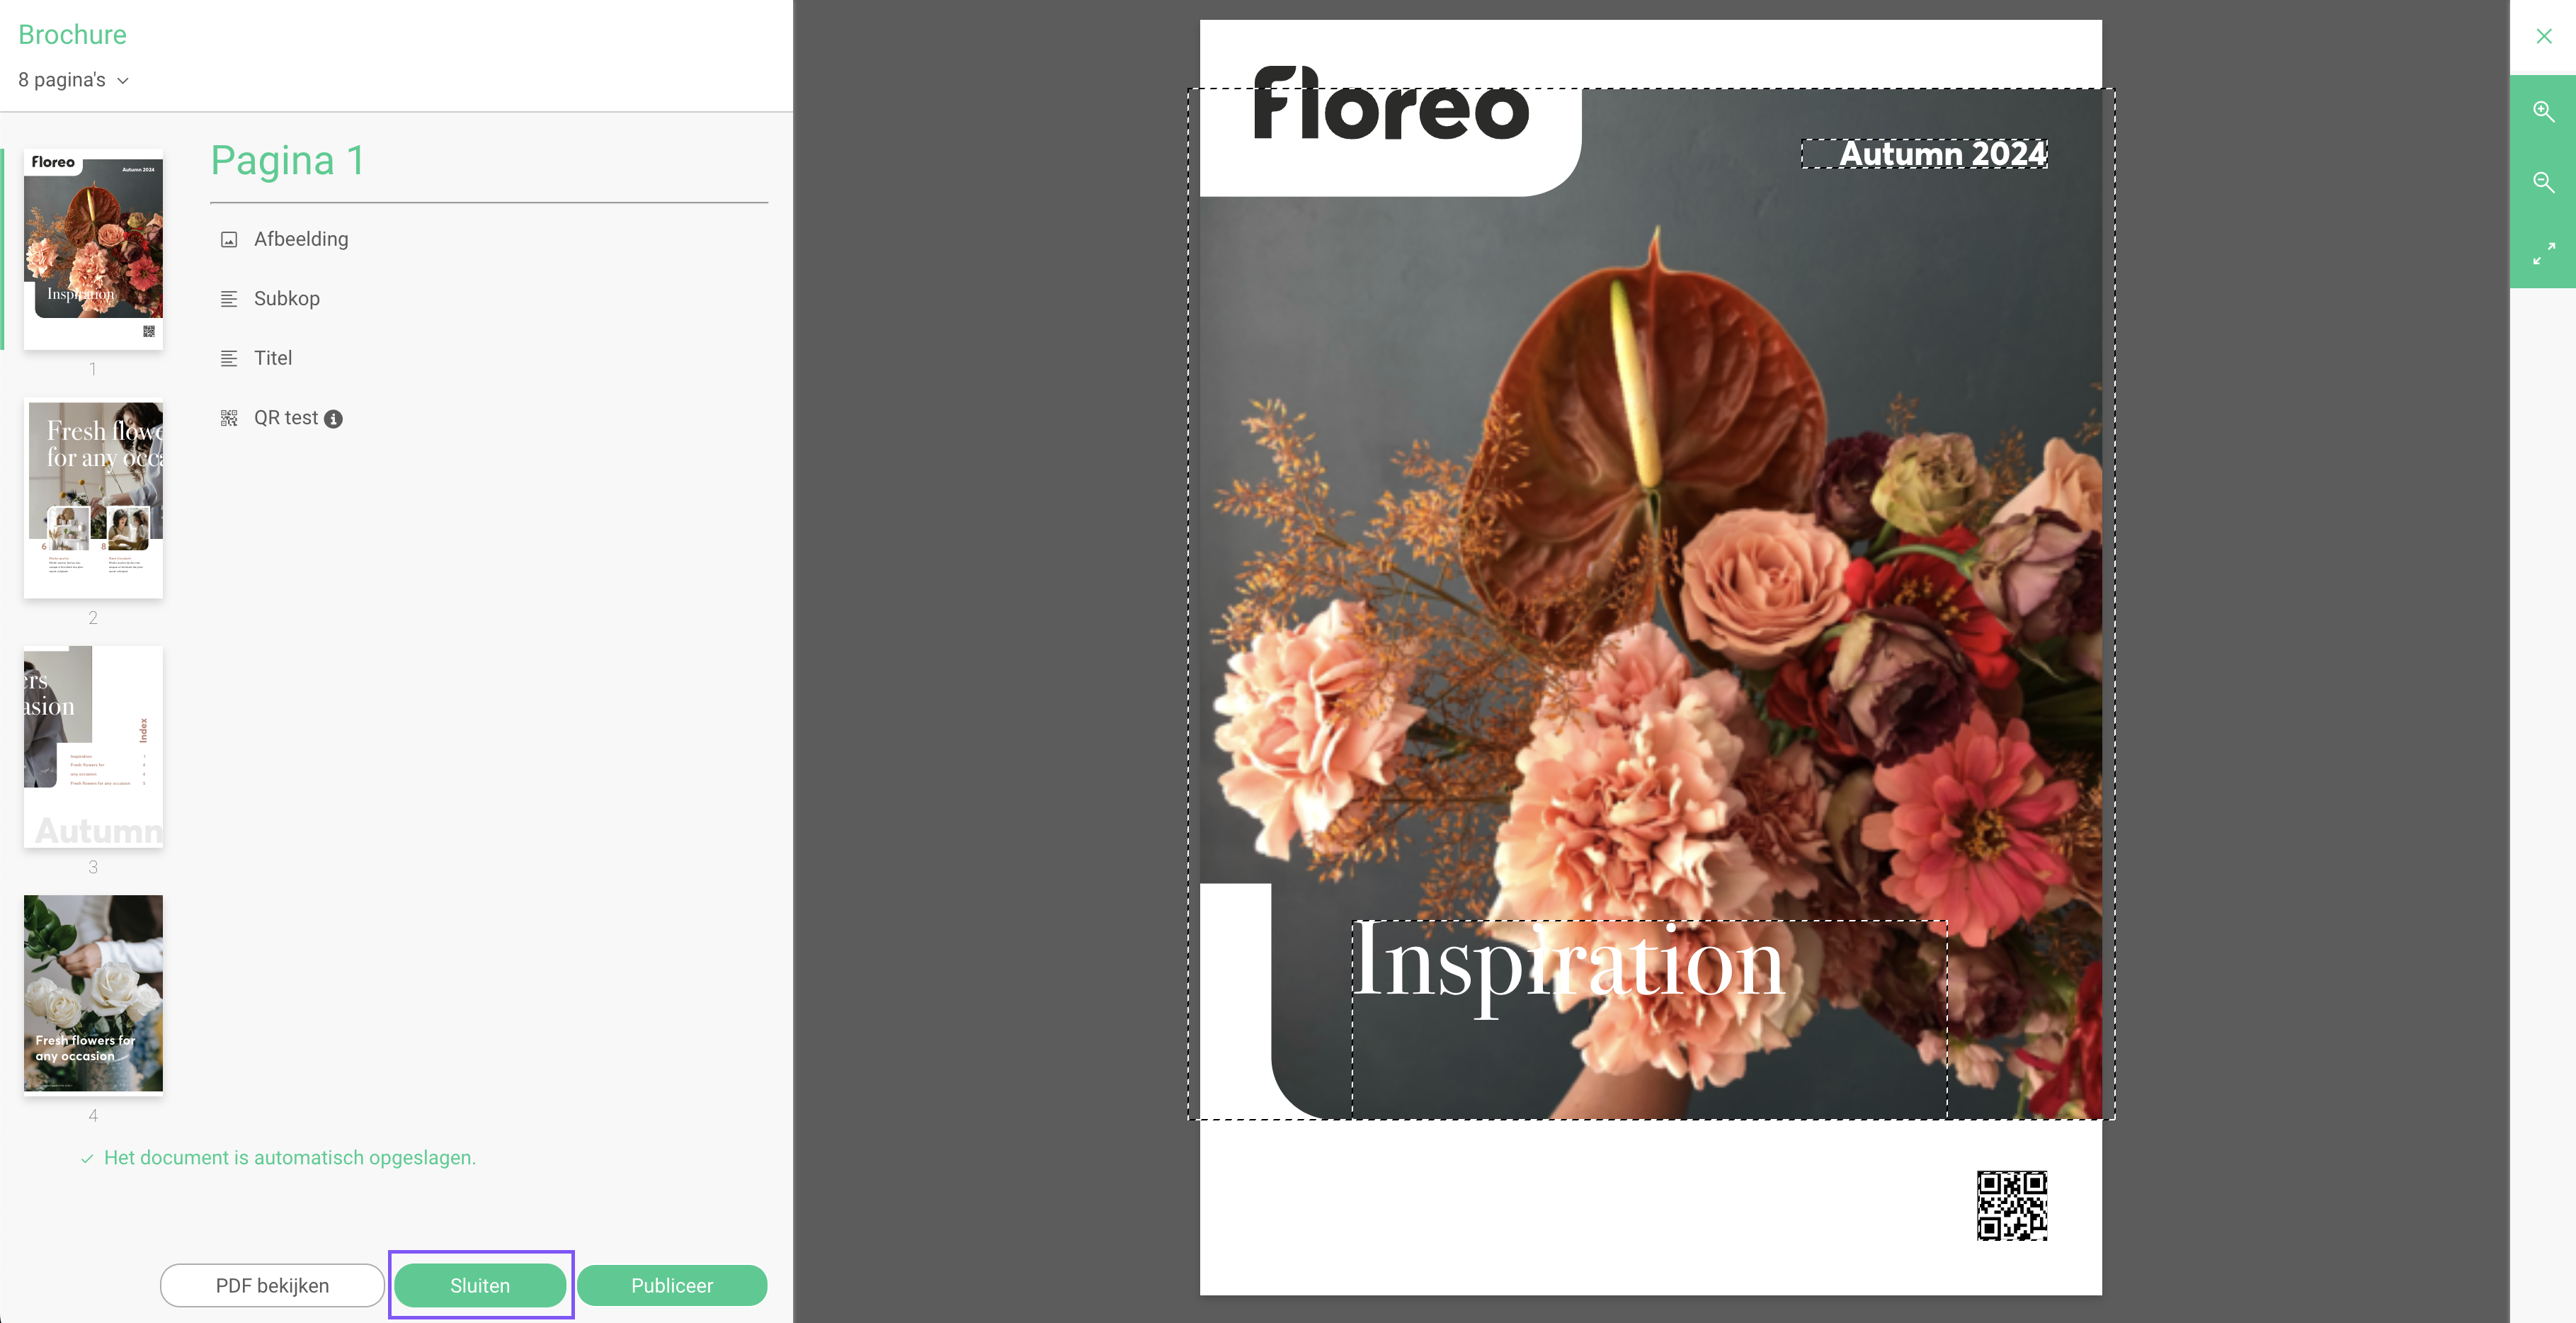
Task: Click the QR test code icon
Action: (229, 418)
